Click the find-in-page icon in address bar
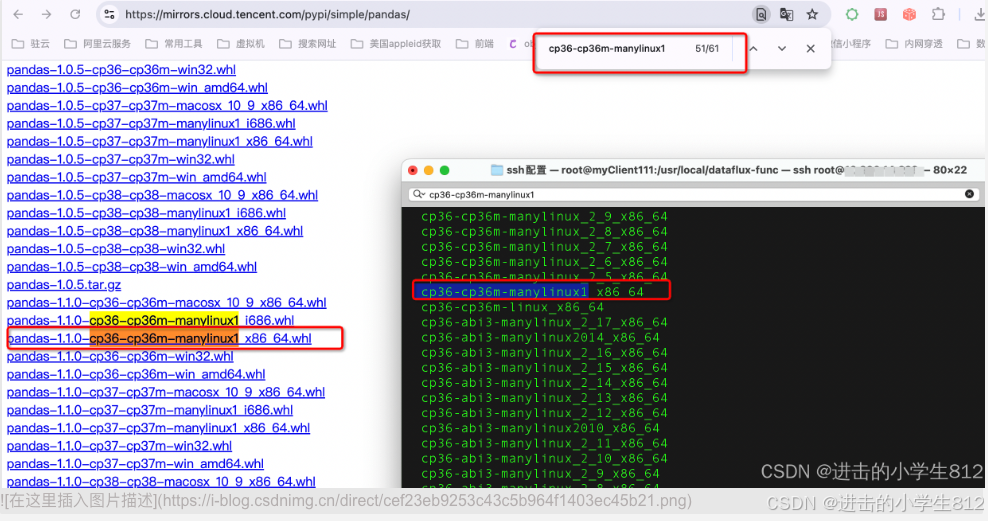 pyautogui.click(x=761, y=14)
